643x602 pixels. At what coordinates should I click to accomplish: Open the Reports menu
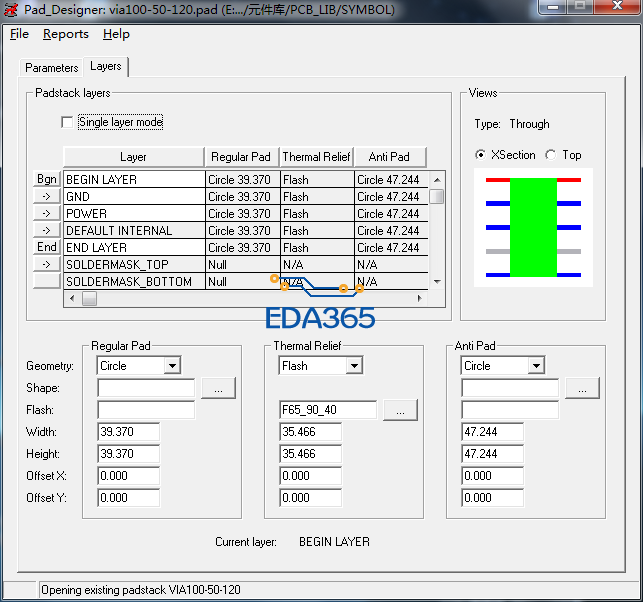(66, 34)
